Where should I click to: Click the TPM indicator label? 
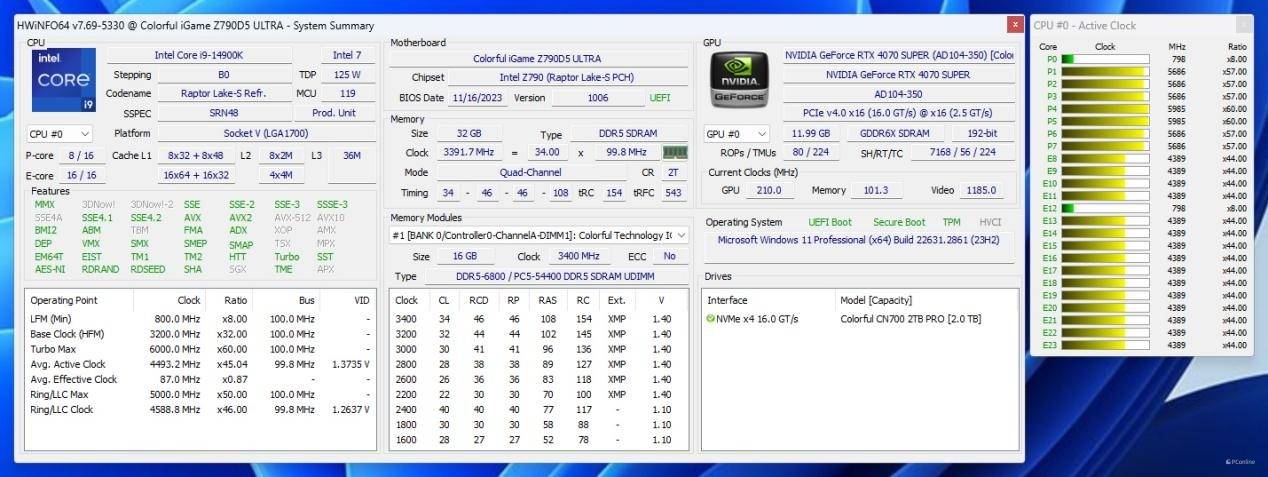click(951, 222)
